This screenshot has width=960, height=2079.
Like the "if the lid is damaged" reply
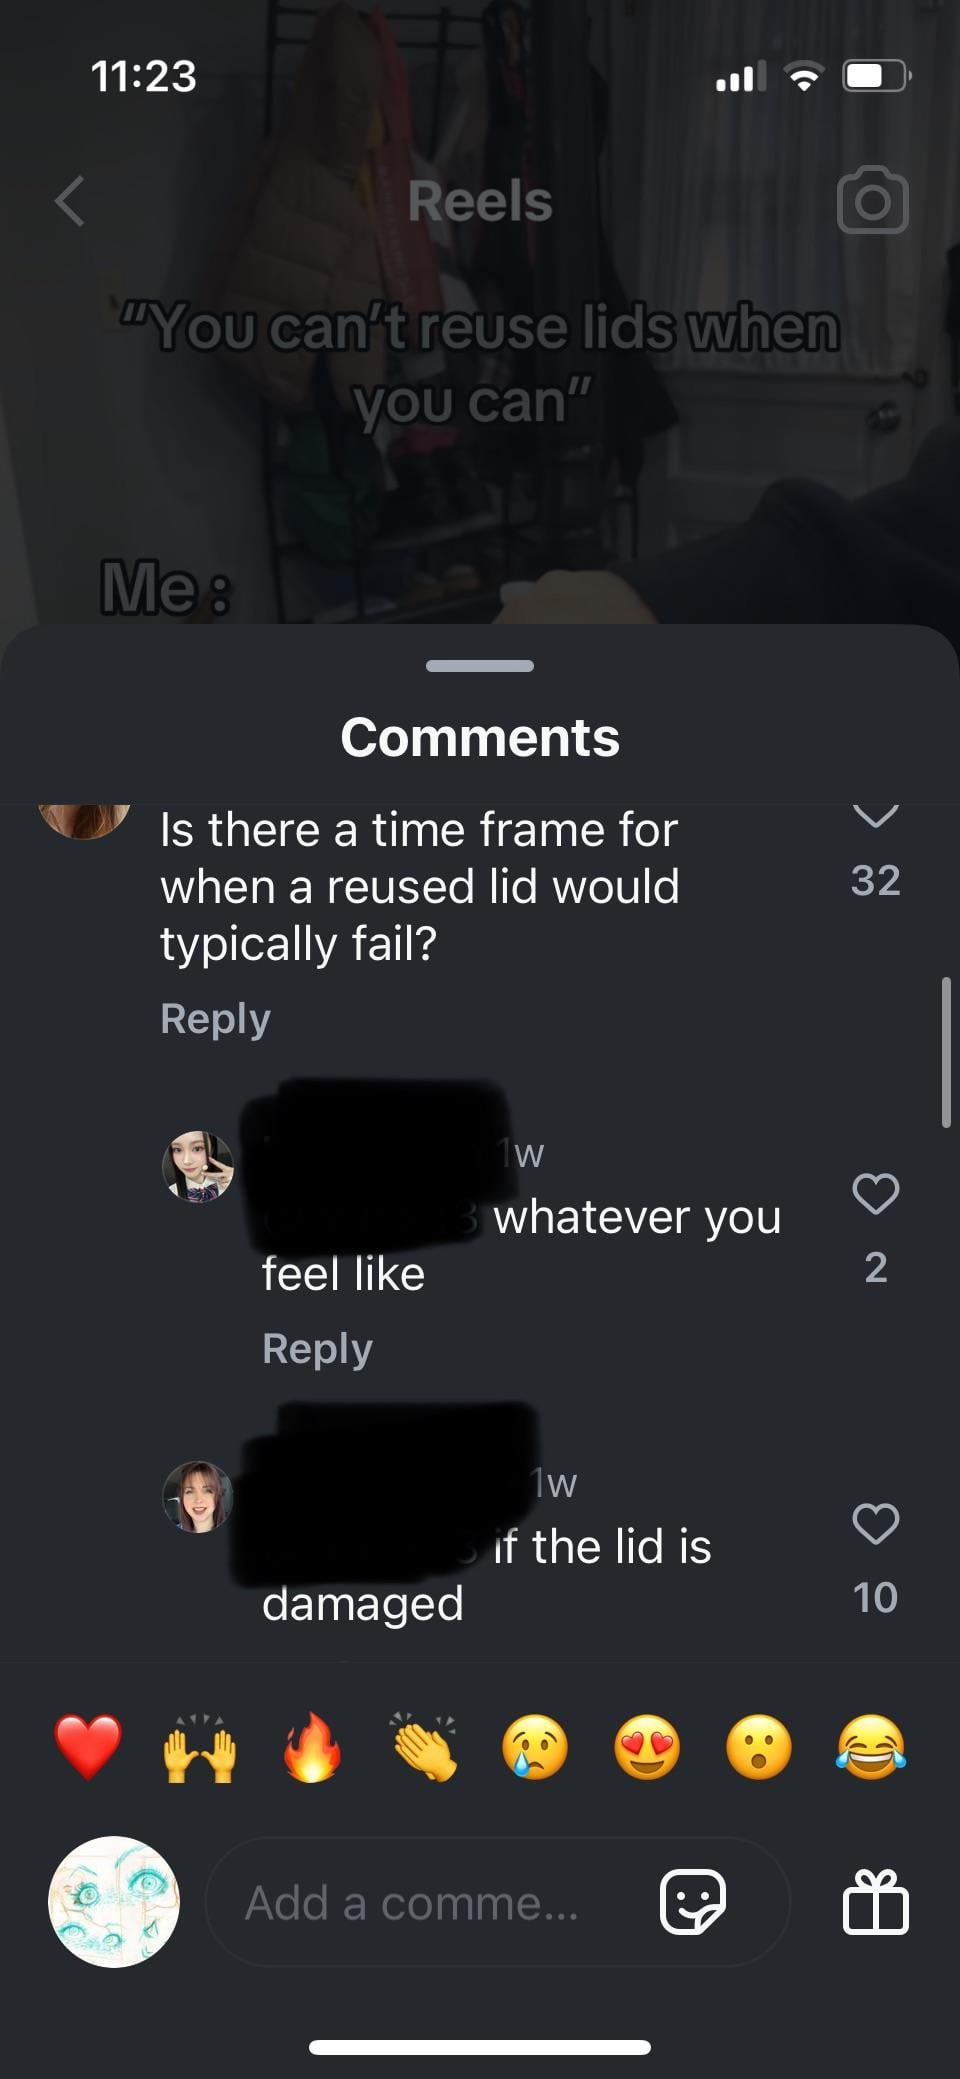(x=876, y=1523)
